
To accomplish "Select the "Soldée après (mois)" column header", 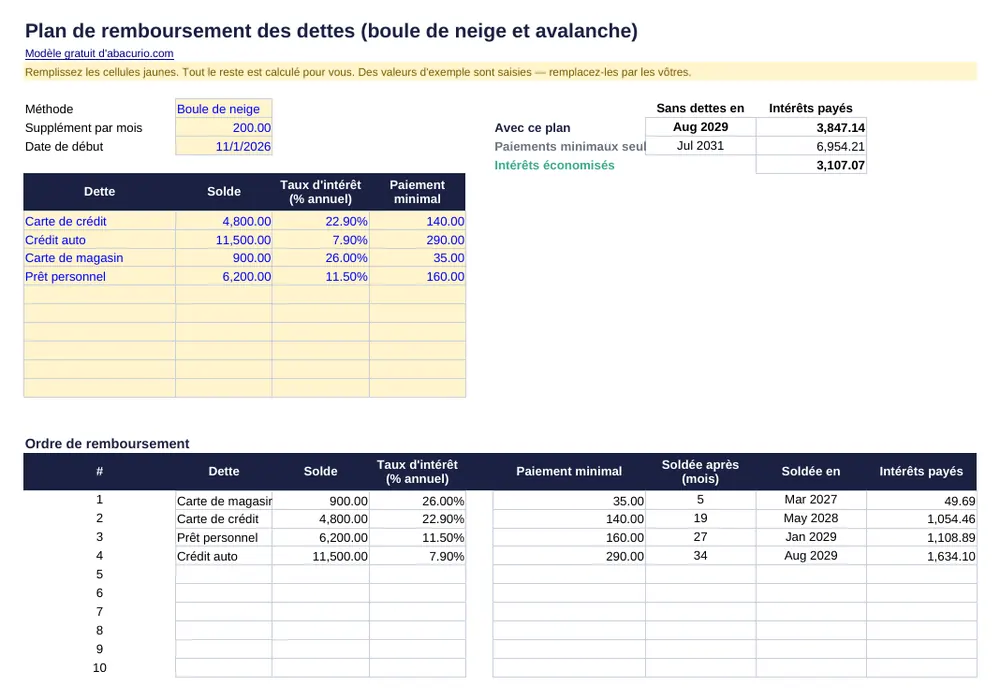I will [700, 472].
